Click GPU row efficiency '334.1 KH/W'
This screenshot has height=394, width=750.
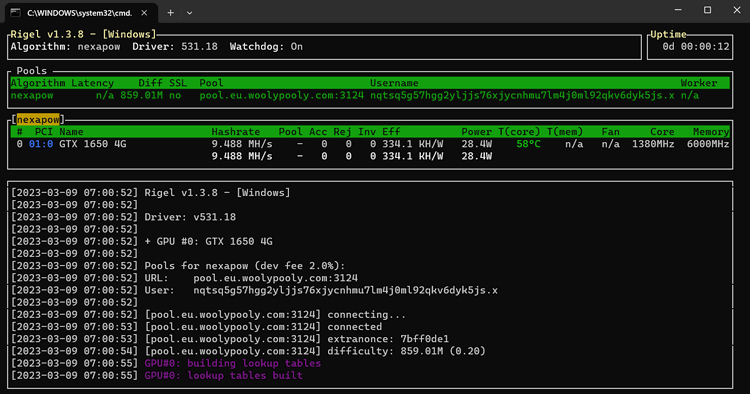click(412, 144)
